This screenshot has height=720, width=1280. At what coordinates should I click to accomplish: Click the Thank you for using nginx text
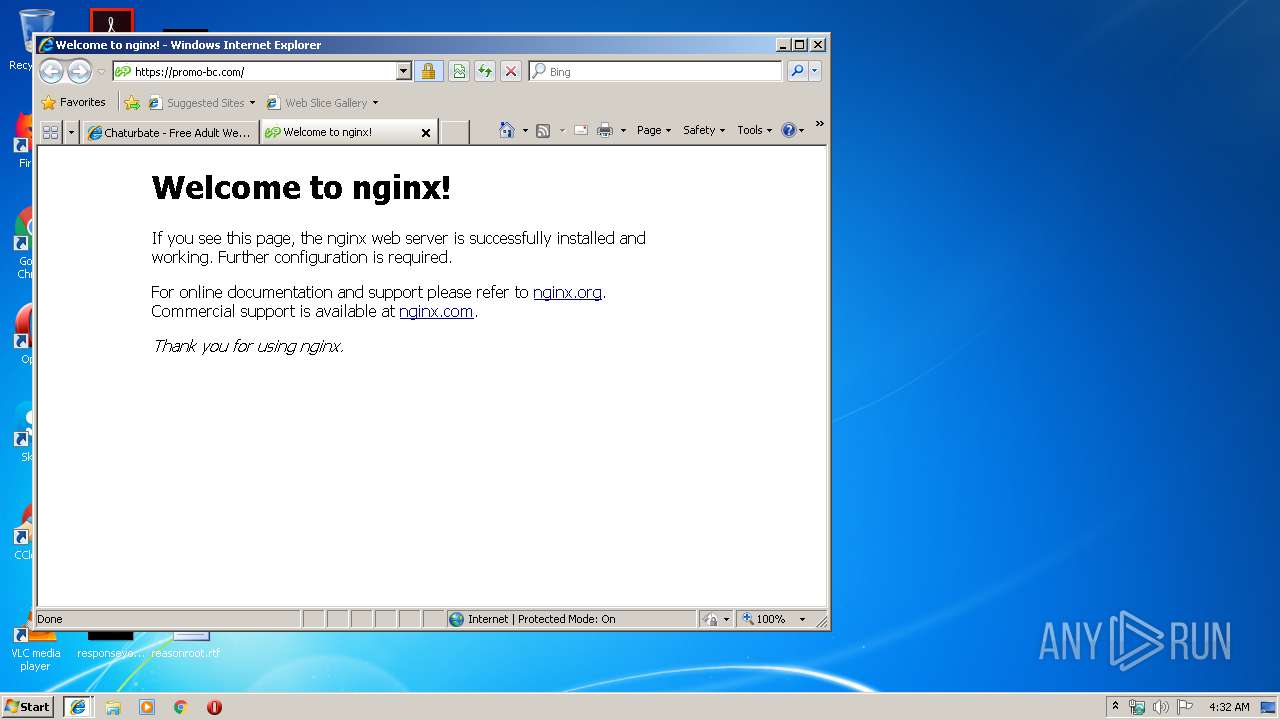pos(247,346)
